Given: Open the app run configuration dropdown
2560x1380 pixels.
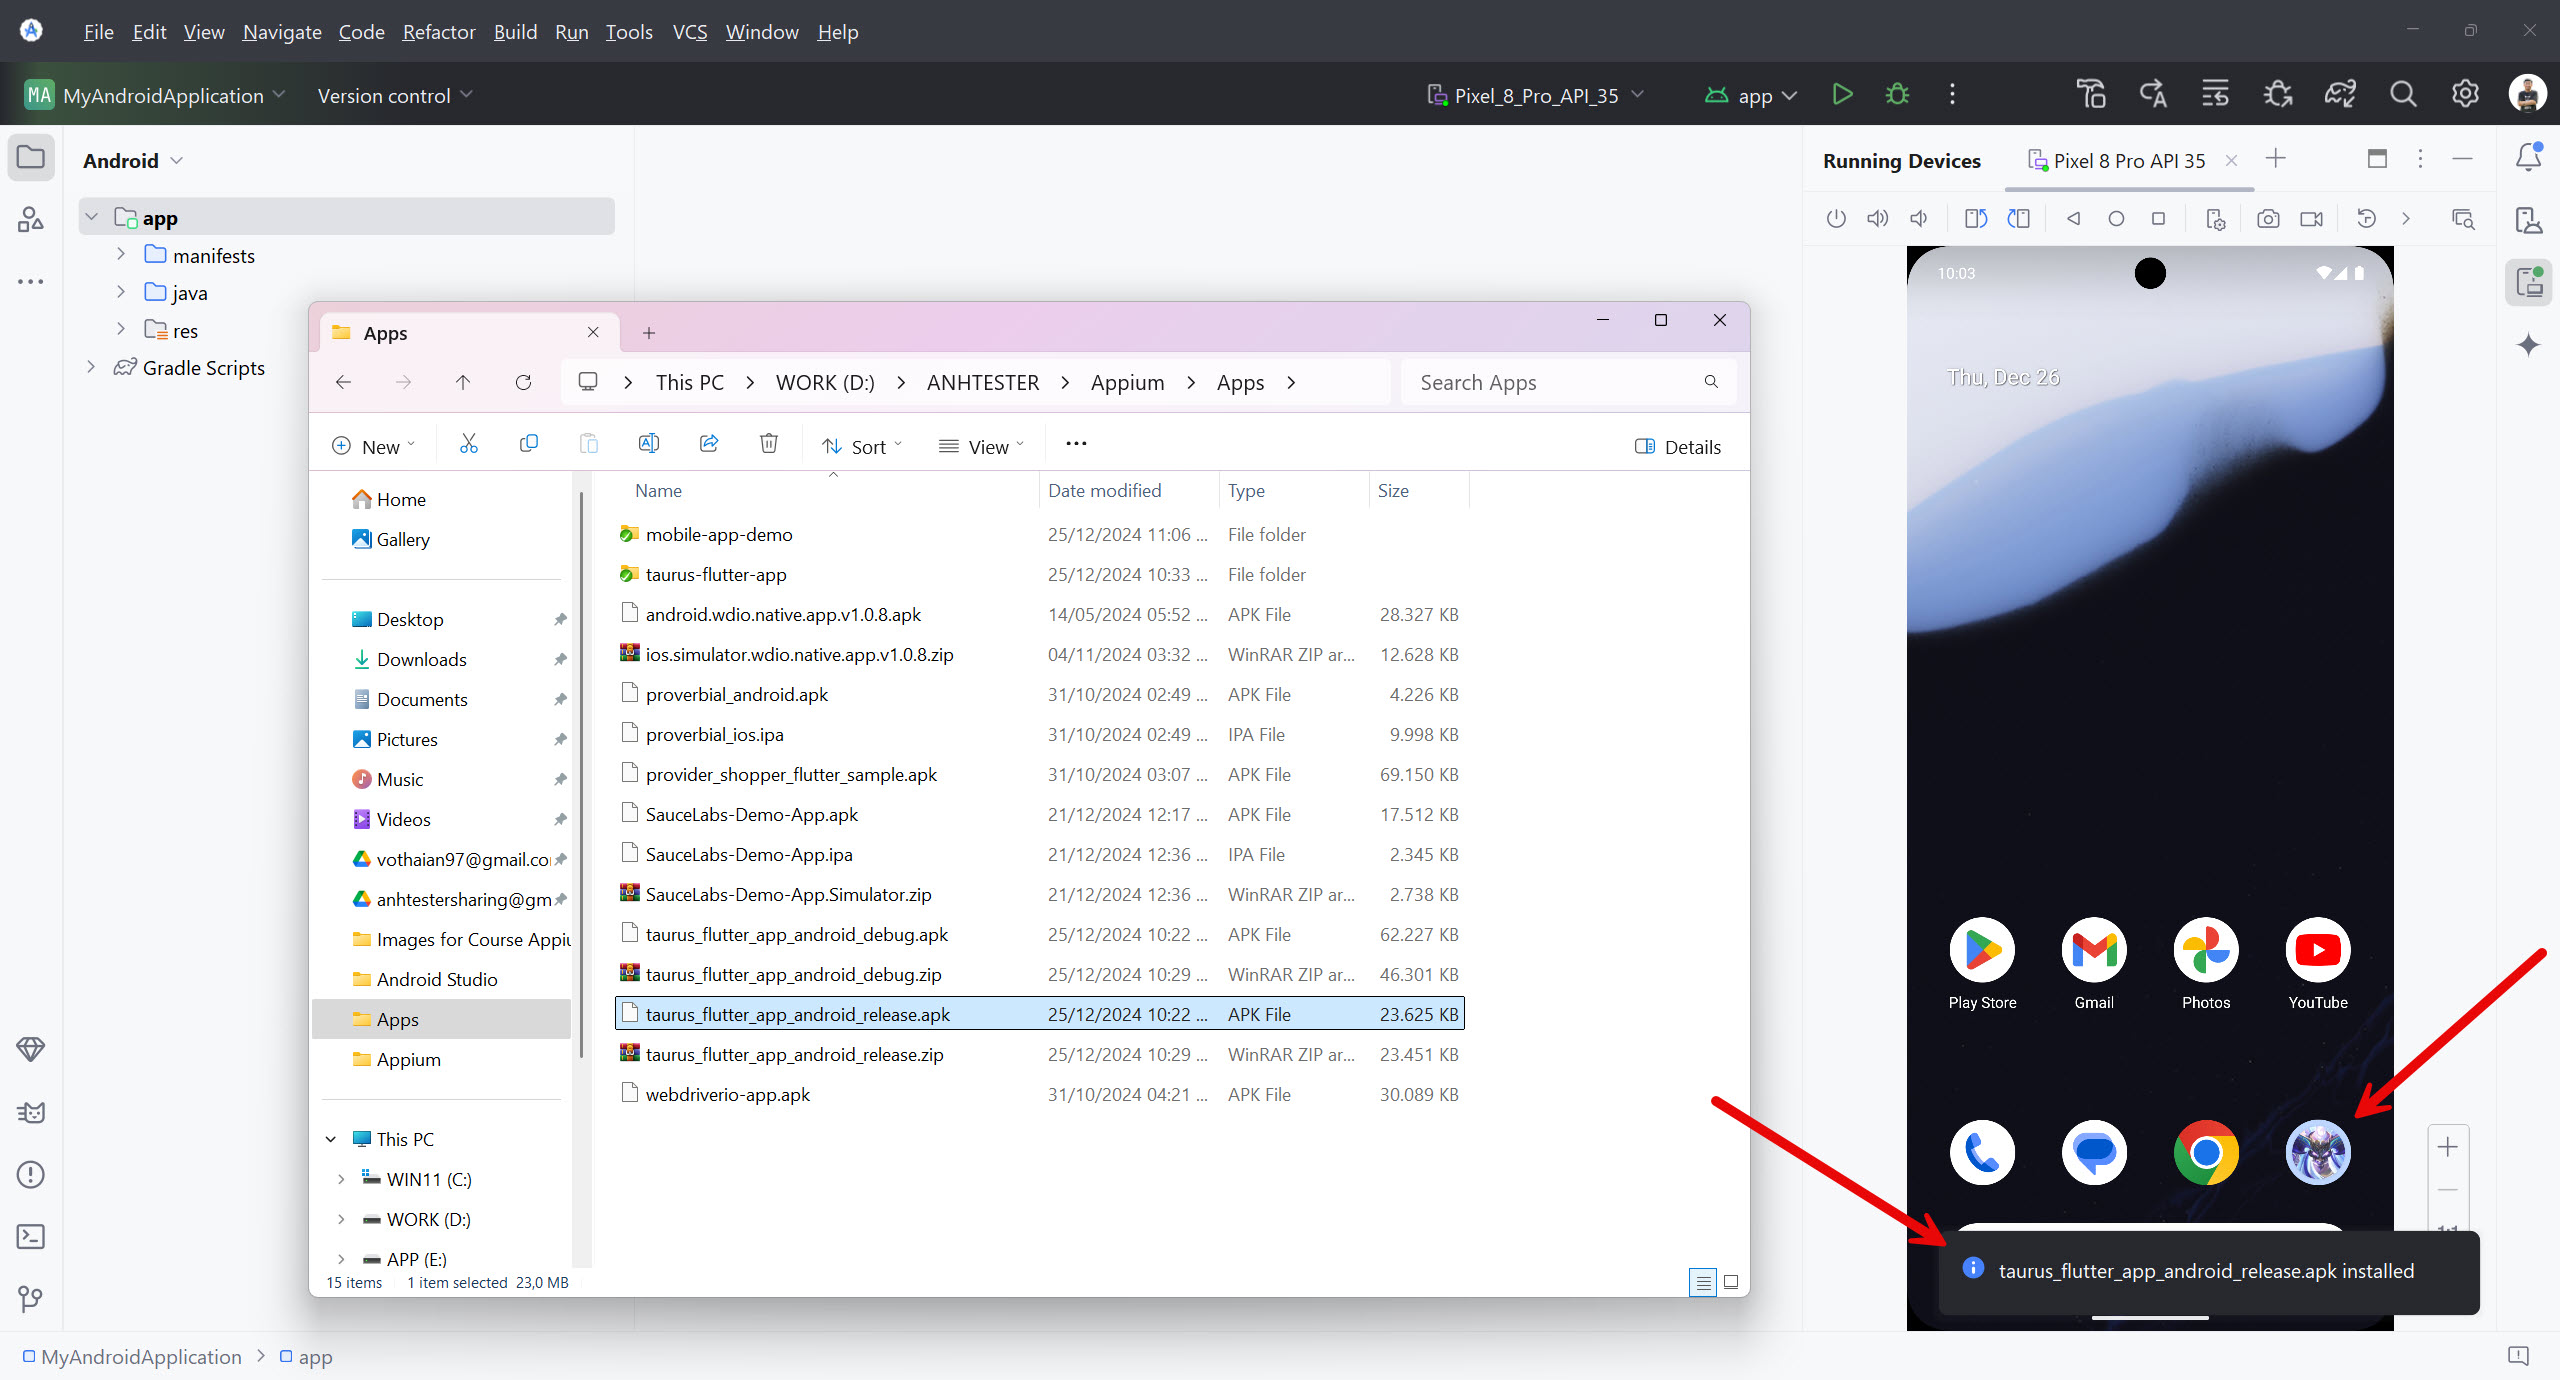Looking at the screenshot, I should pos(1751,95).
